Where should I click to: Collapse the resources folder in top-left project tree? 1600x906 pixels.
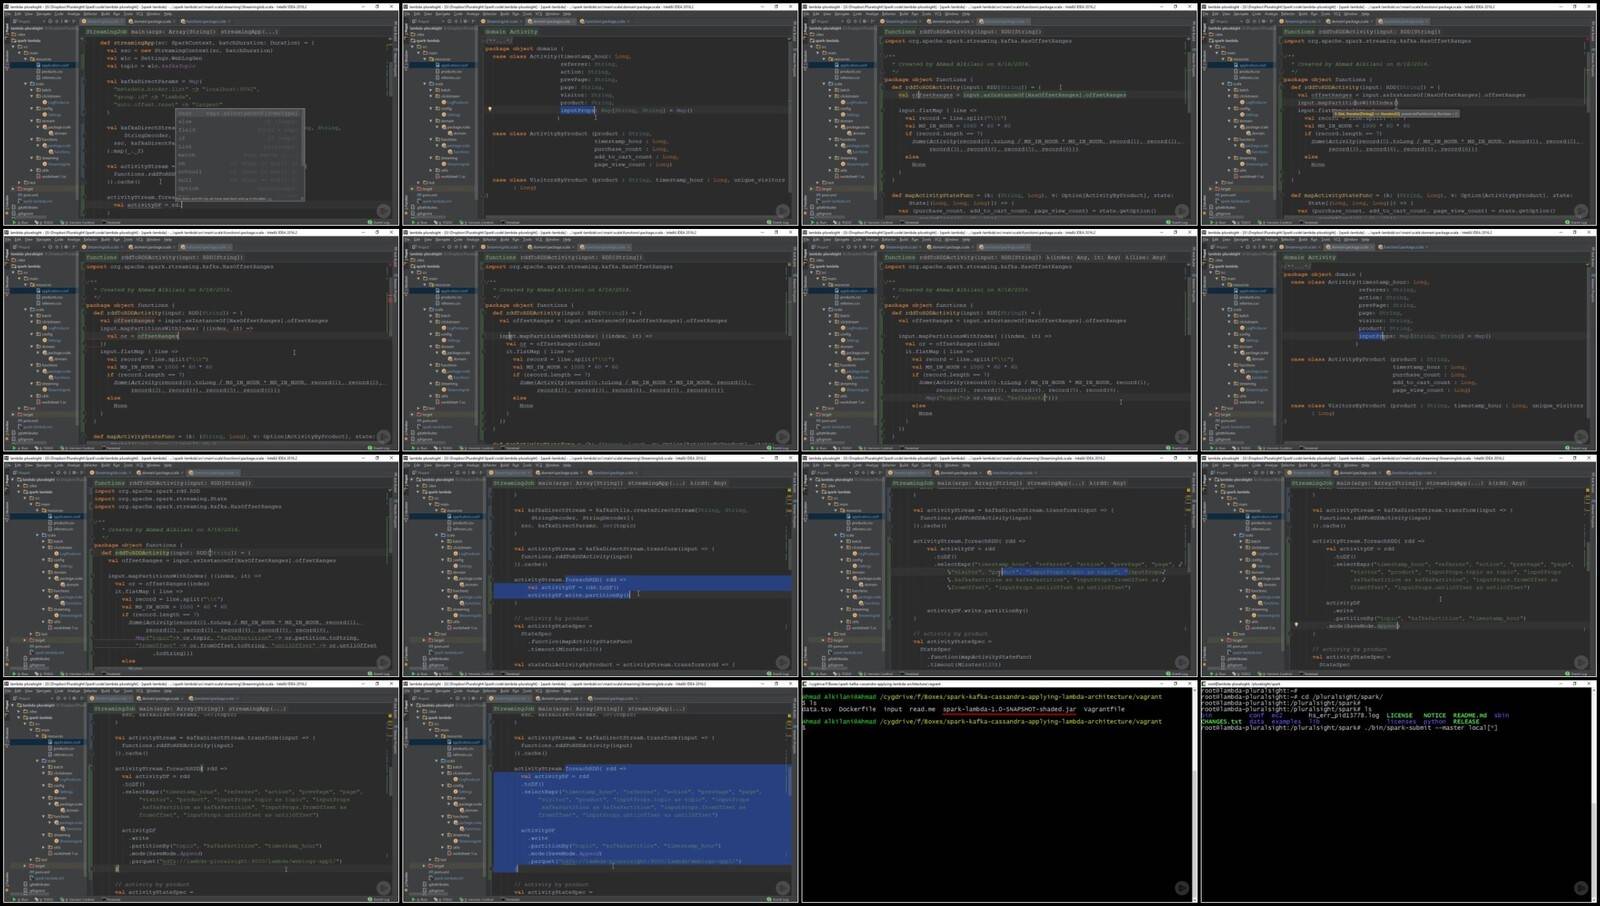pyautogui.click(x=27, y=59)
